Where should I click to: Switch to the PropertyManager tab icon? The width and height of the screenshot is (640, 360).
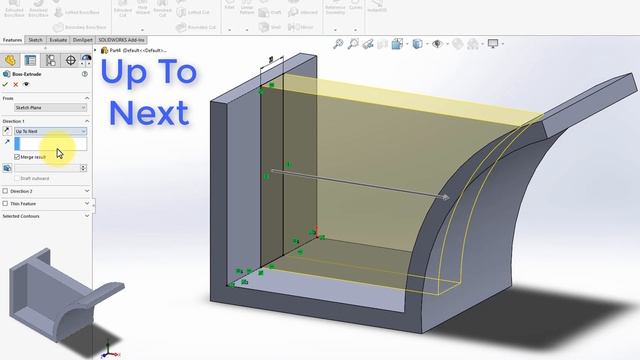click(x=30, y=60)
